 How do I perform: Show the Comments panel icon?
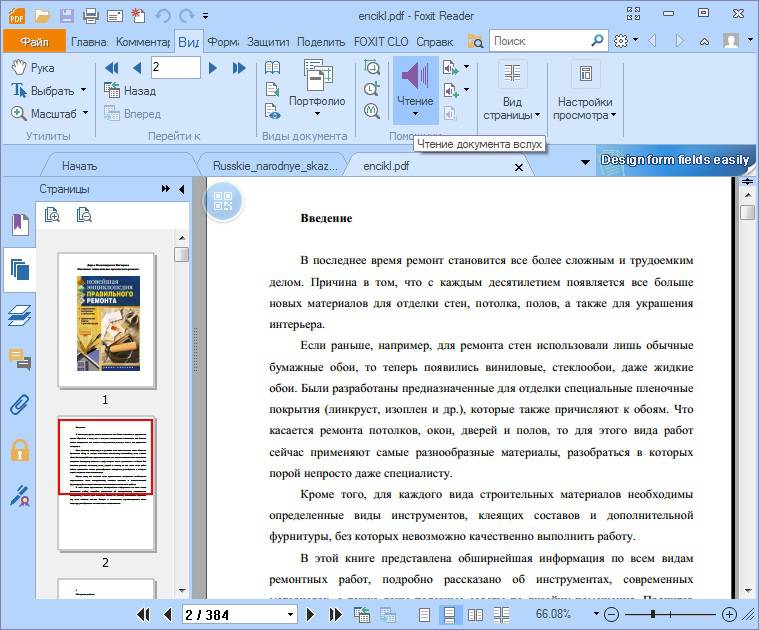click(x=18, y=359)
